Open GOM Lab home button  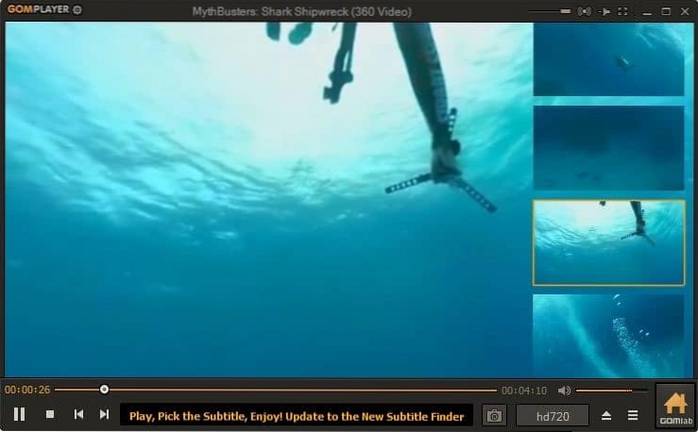coord(674,407)
